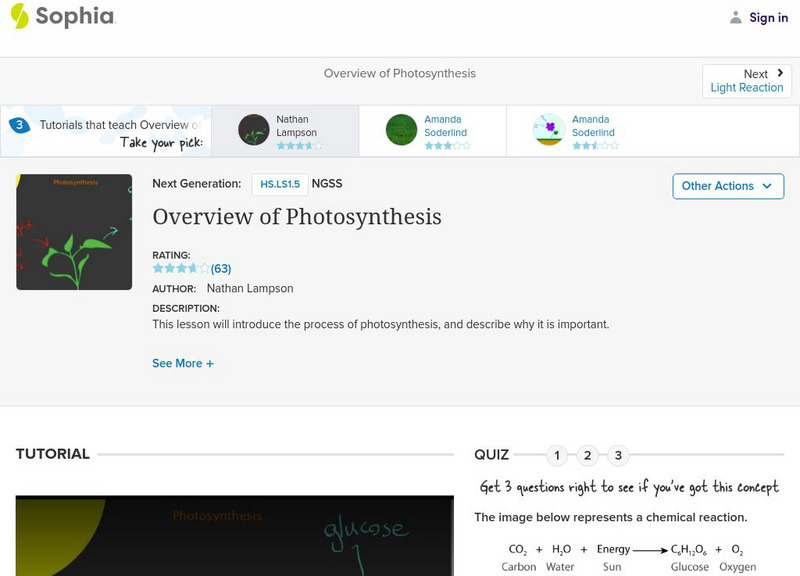Viewport: 800px width, 576px height.
Task: Open the Photosynthesis tutorial video
Action: pyautogui.click(x=230, y=535)
